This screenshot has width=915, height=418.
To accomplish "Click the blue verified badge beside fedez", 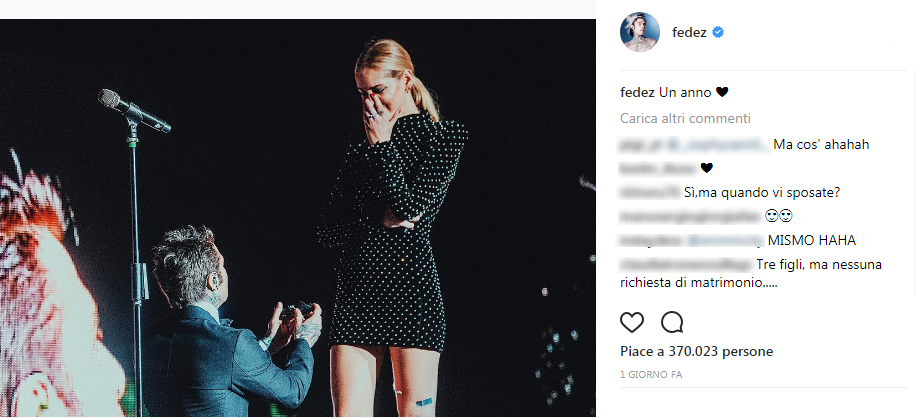I will click(717, 33).
